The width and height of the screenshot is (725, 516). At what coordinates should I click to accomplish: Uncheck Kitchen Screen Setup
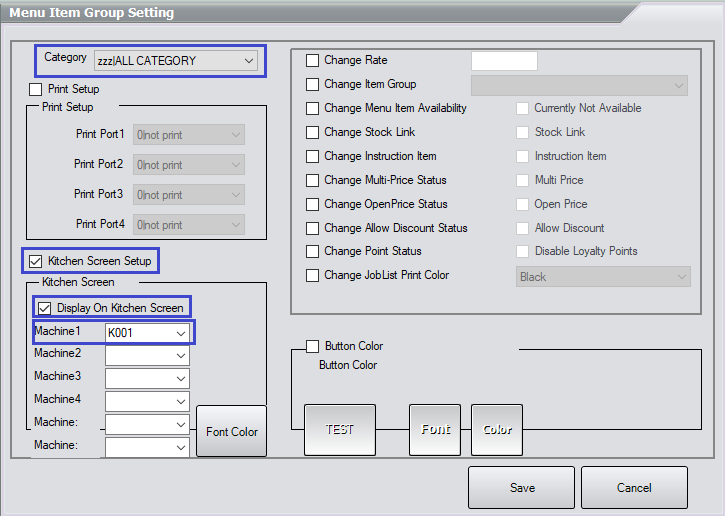coord(36,261)
